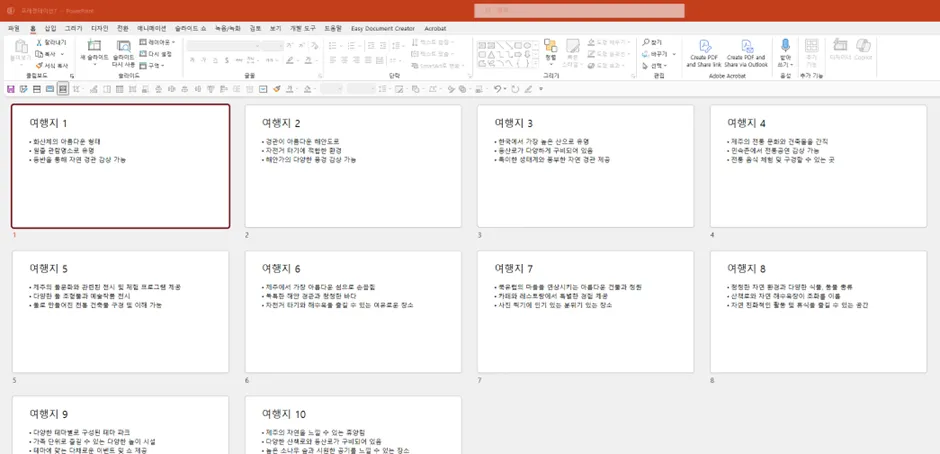The image size is (940, 454).
Task: Open the 디자인 ribbon tab
Action: [100, 28]
